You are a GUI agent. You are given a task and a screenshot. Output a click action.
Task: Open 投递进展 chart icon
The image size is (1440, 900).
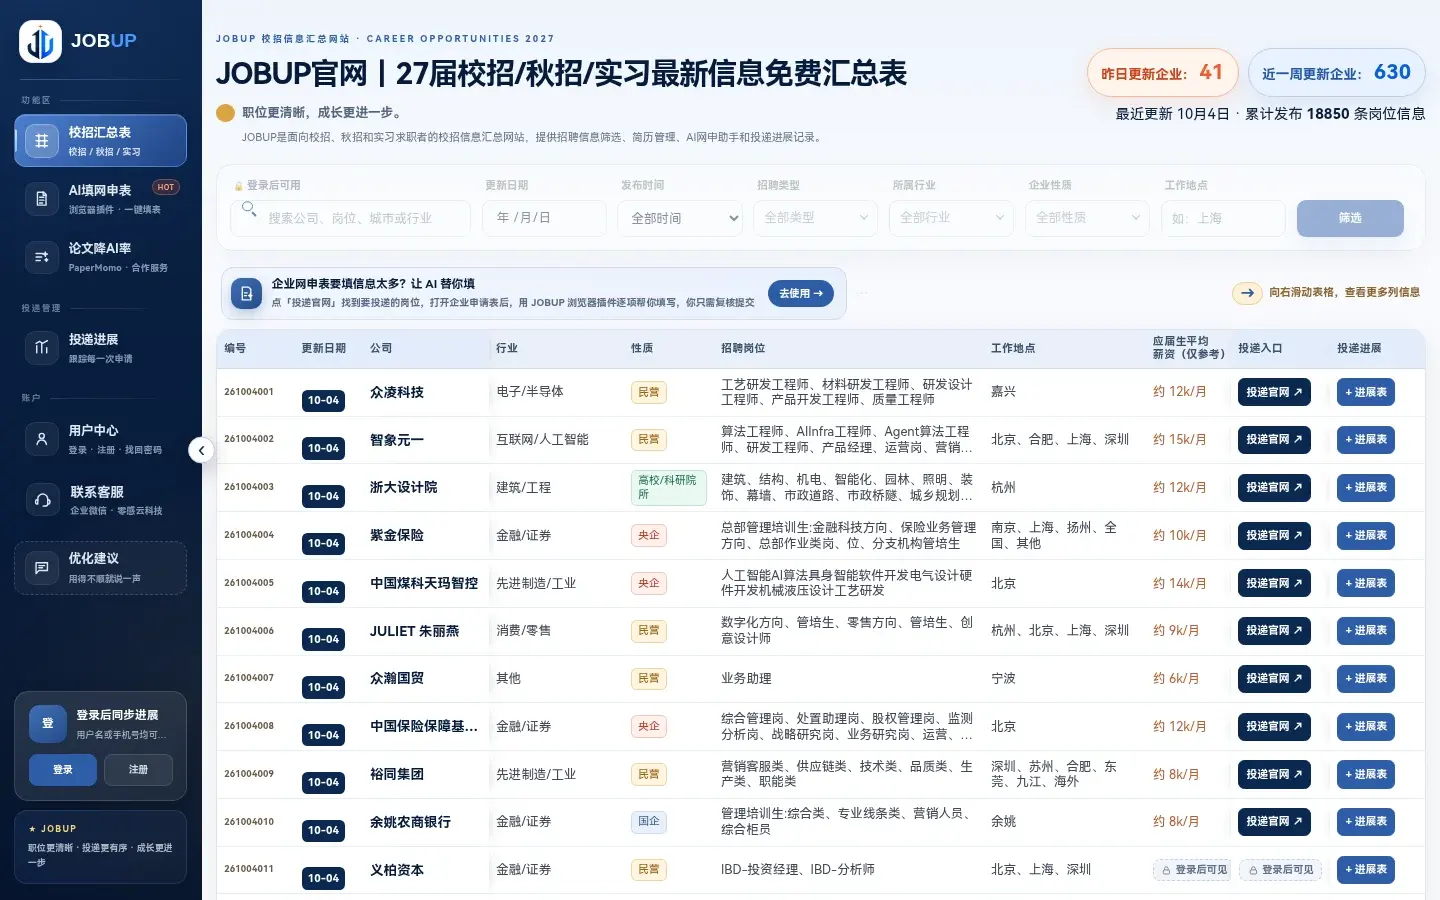[42, 348]
